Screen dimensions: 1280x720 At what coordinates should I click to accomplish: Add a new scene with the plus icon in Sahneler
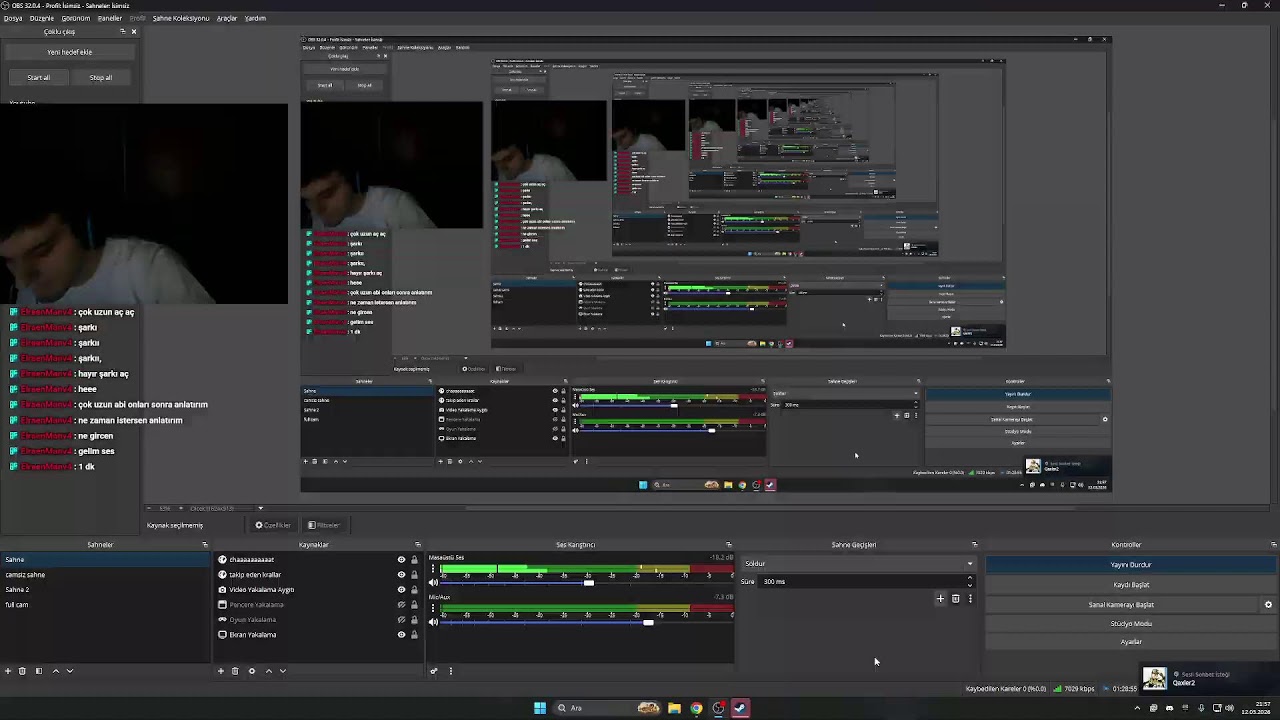pyautogui.click(x=8, y=671)
